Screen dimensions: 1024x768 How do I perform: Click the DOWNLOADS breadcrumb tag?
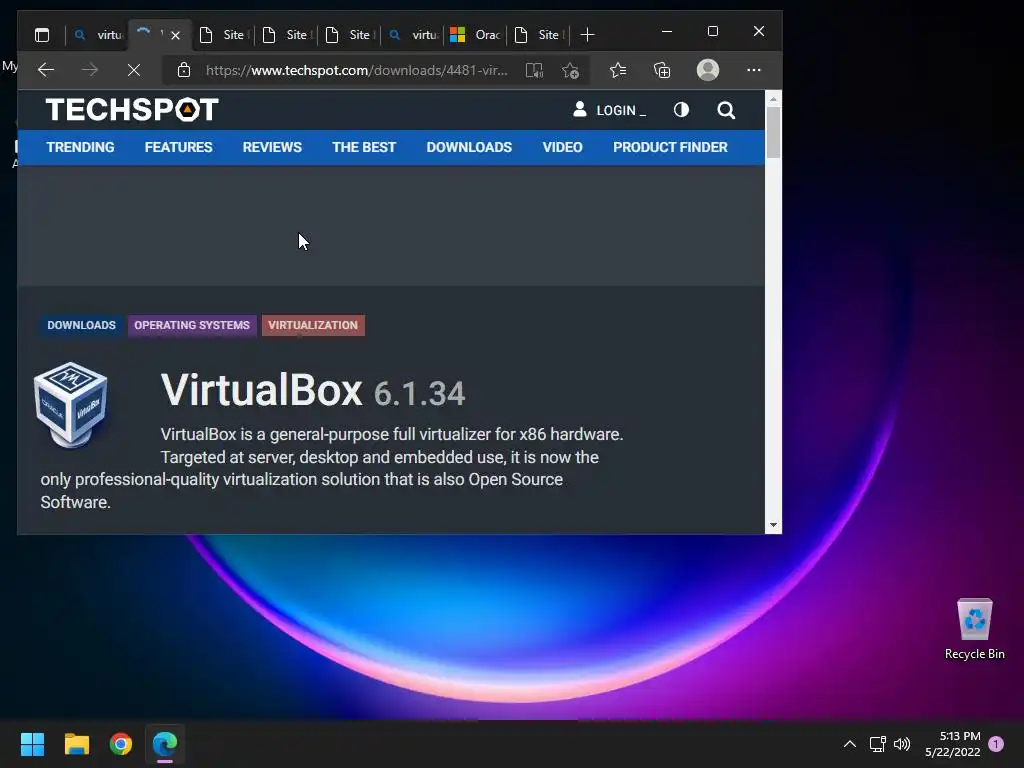(x=81, y=325)
